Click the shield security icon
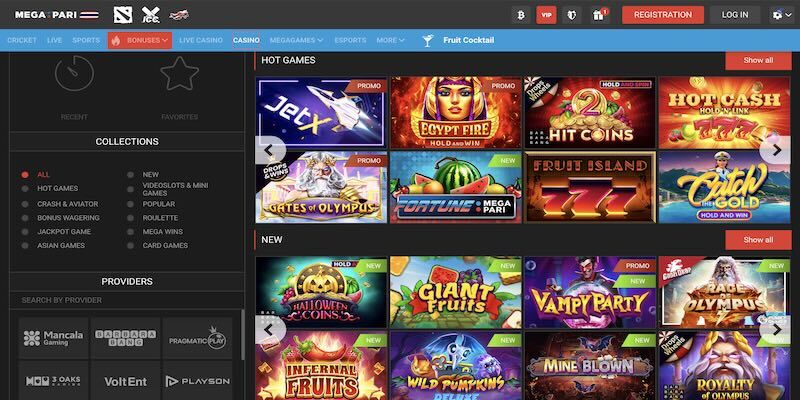Screen dimensions: 800x400 pyautogui.click(x=572, y=15)
